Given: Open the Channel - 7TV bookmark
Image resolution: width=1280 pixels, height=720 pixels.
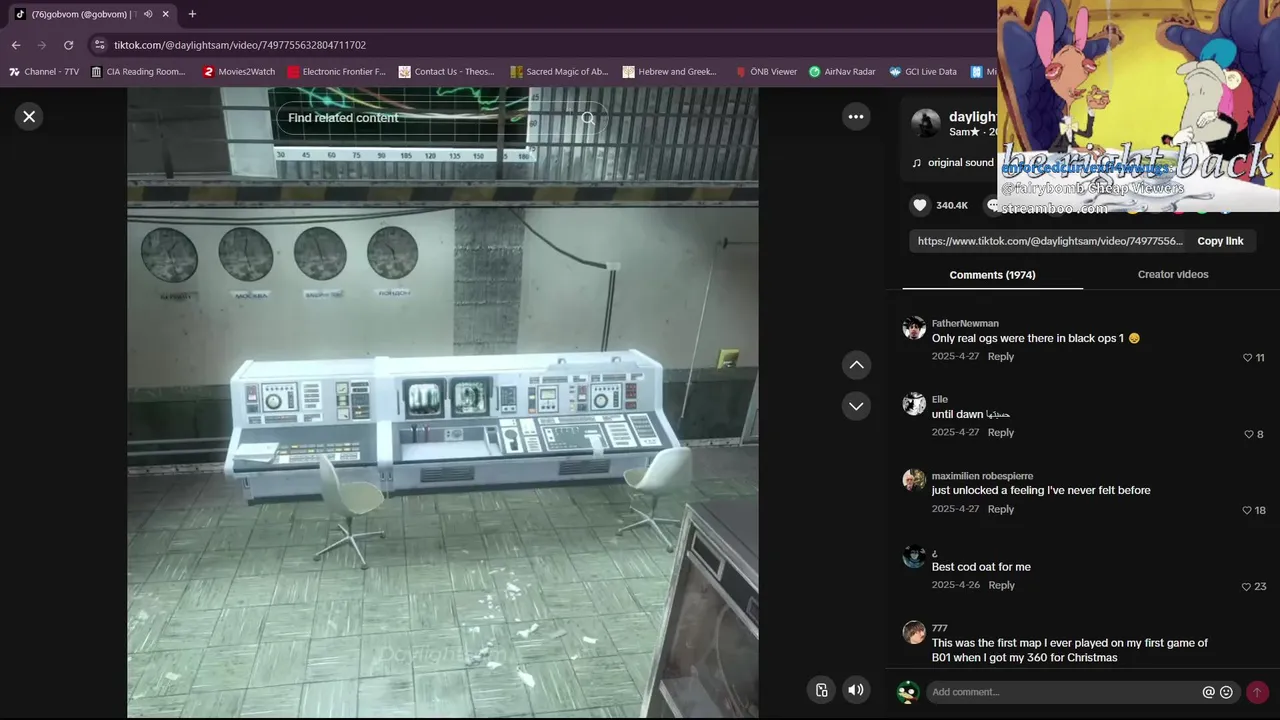Looking at the screenshot, I should [44, 72].
